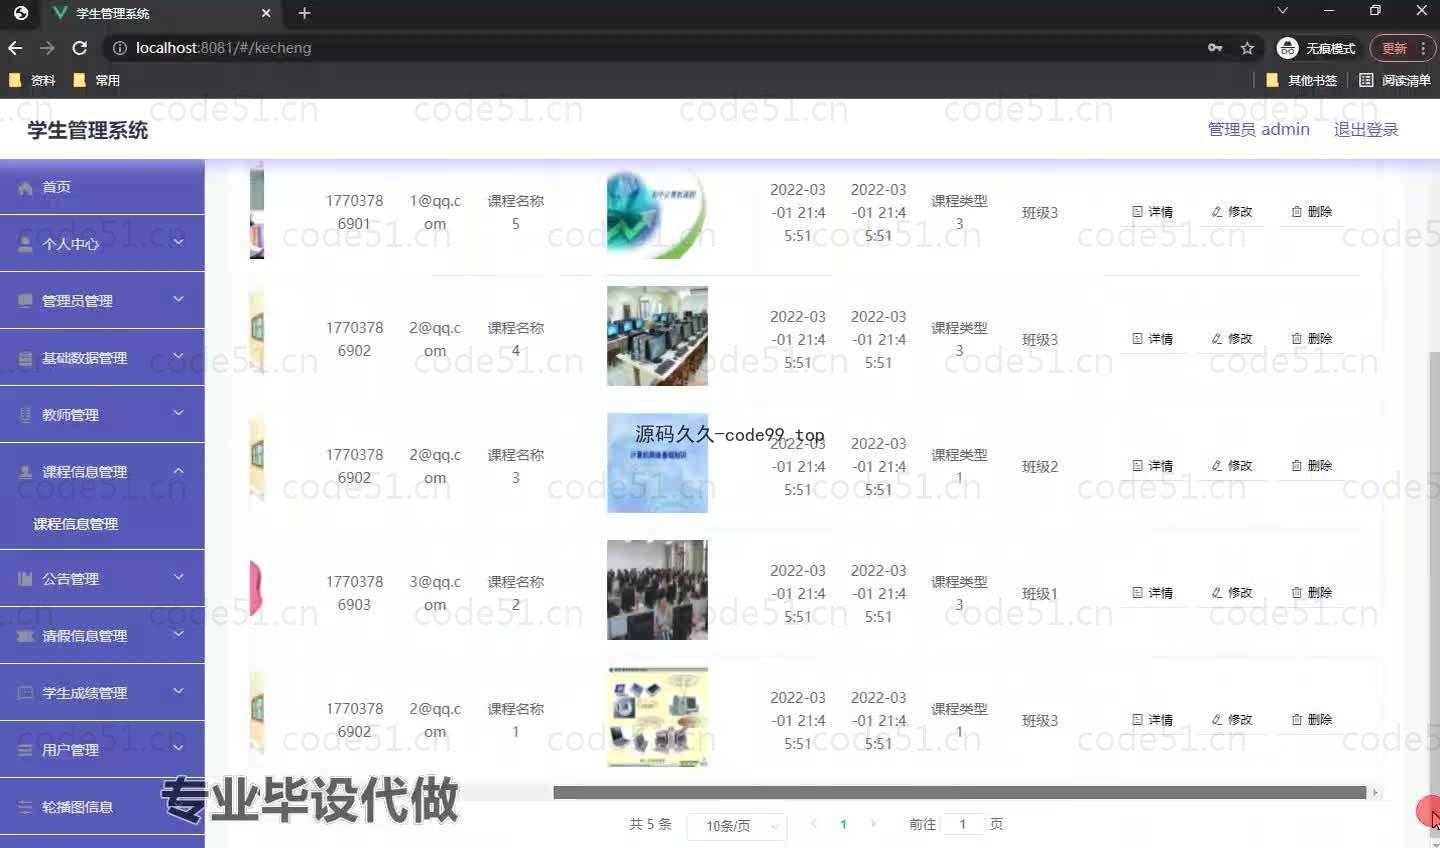Expand the 用户管理 submenu
This screenshot has width=1440, height=848.
click(x=179, y=748)
